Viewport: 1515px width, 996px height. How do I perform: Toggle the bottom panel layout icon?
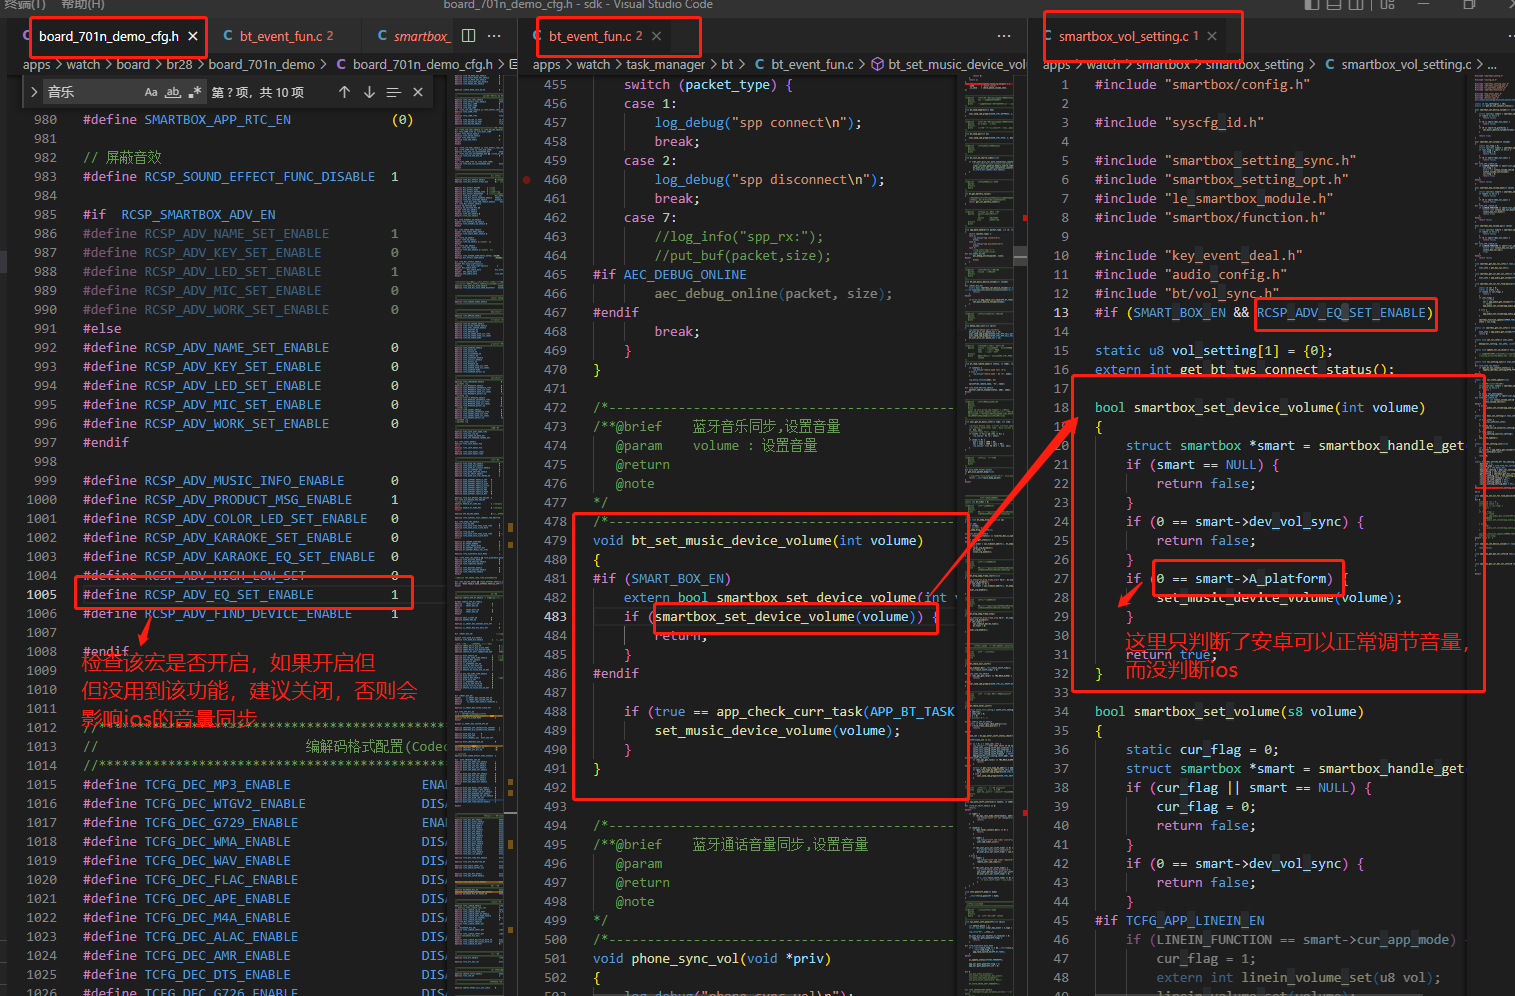click(1335, 4)
